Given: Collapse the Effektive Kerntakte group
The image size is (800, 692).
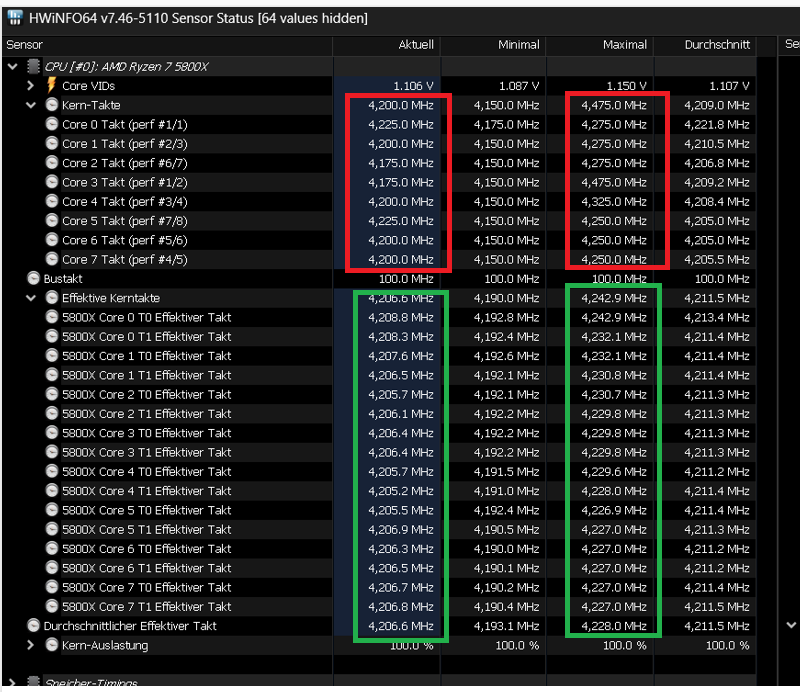Looking at the screenshot, I should coord(31,298).
